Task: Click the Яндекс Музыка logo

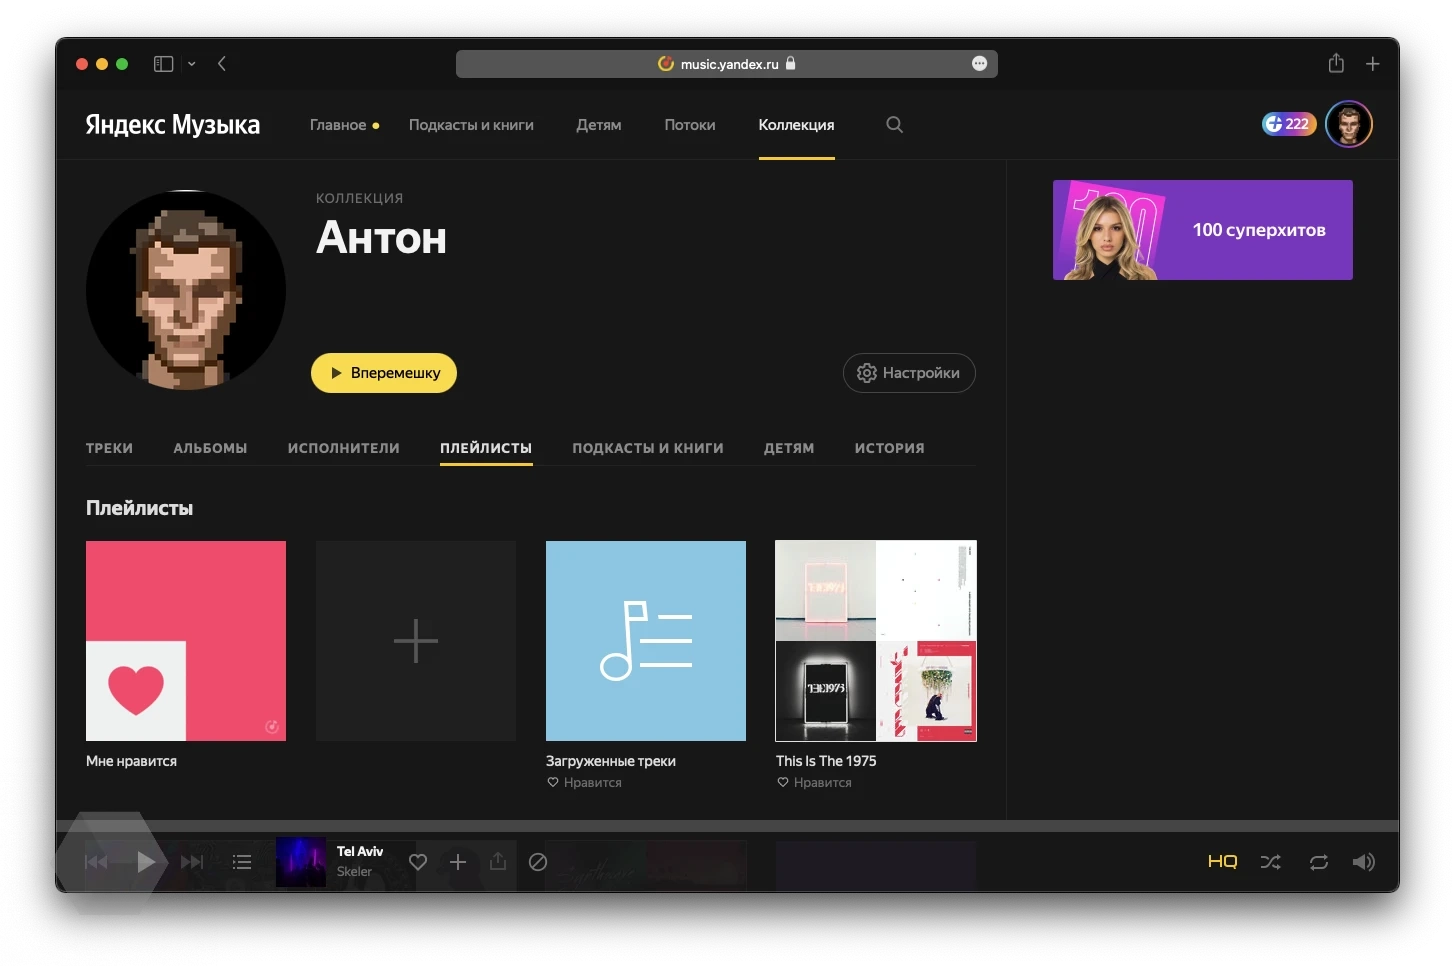Action: [x=173, y=125]
